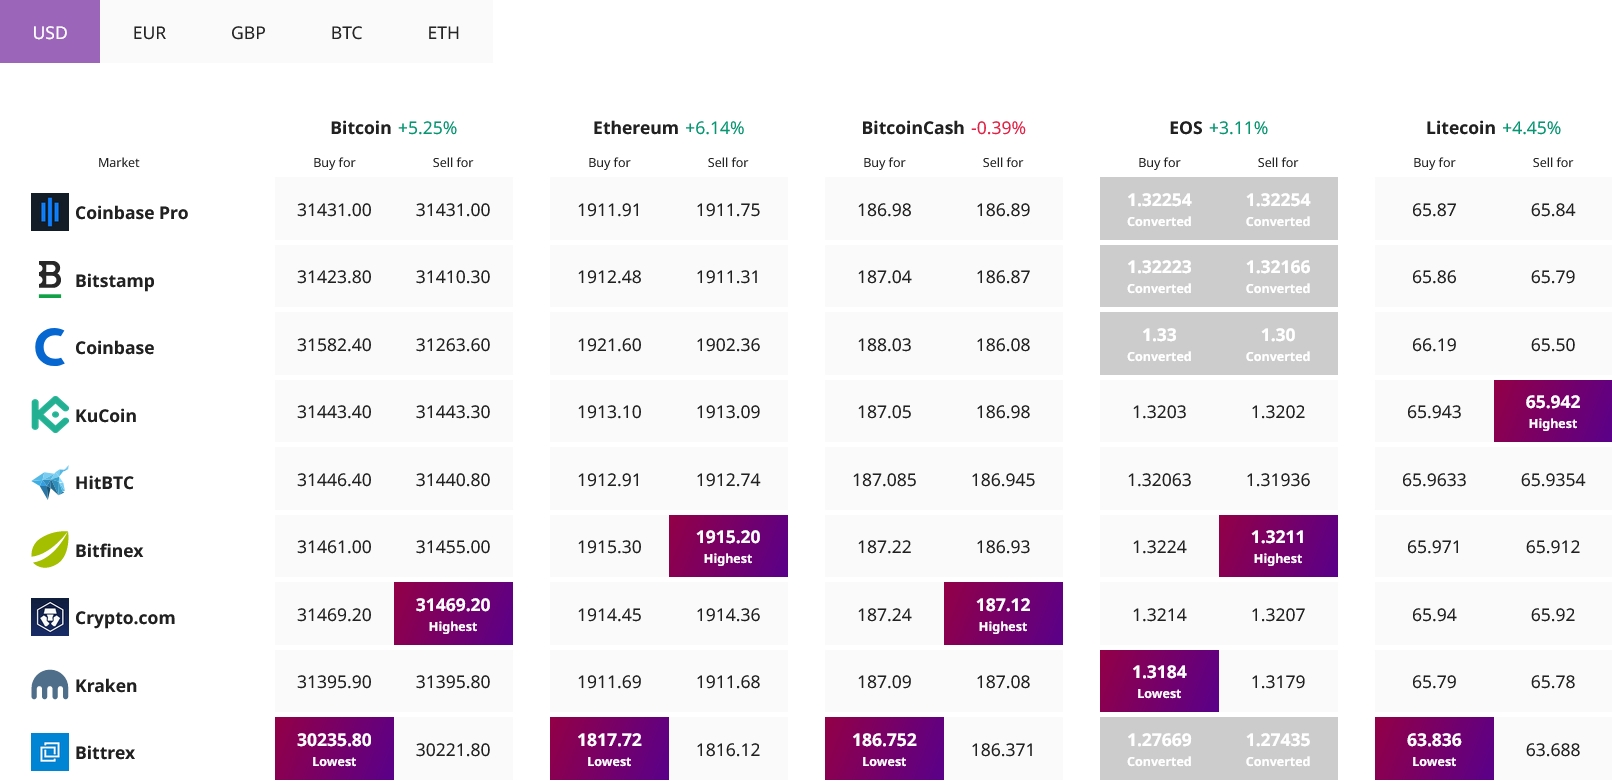The height and width of the screenshot is (781, 1612).
Task: Click Coinbase EOS converted buy 1.33
Action: tap(1159, 344)
